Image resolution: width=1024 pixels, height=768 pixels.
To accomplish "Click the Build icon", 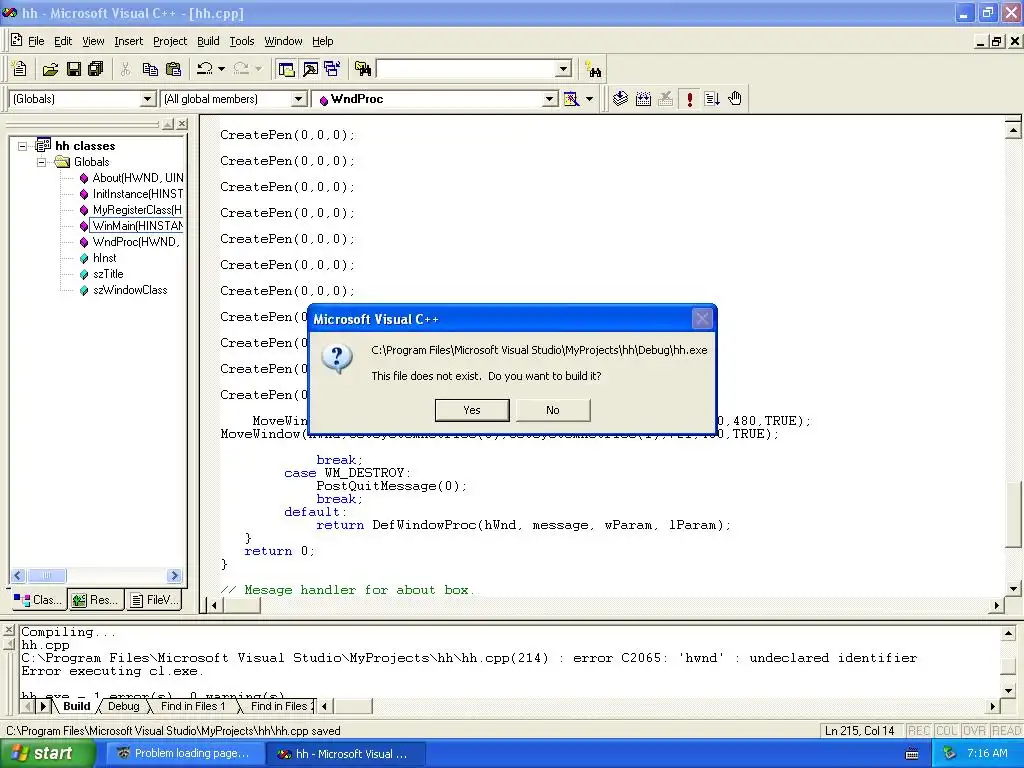I will (643, 99).
